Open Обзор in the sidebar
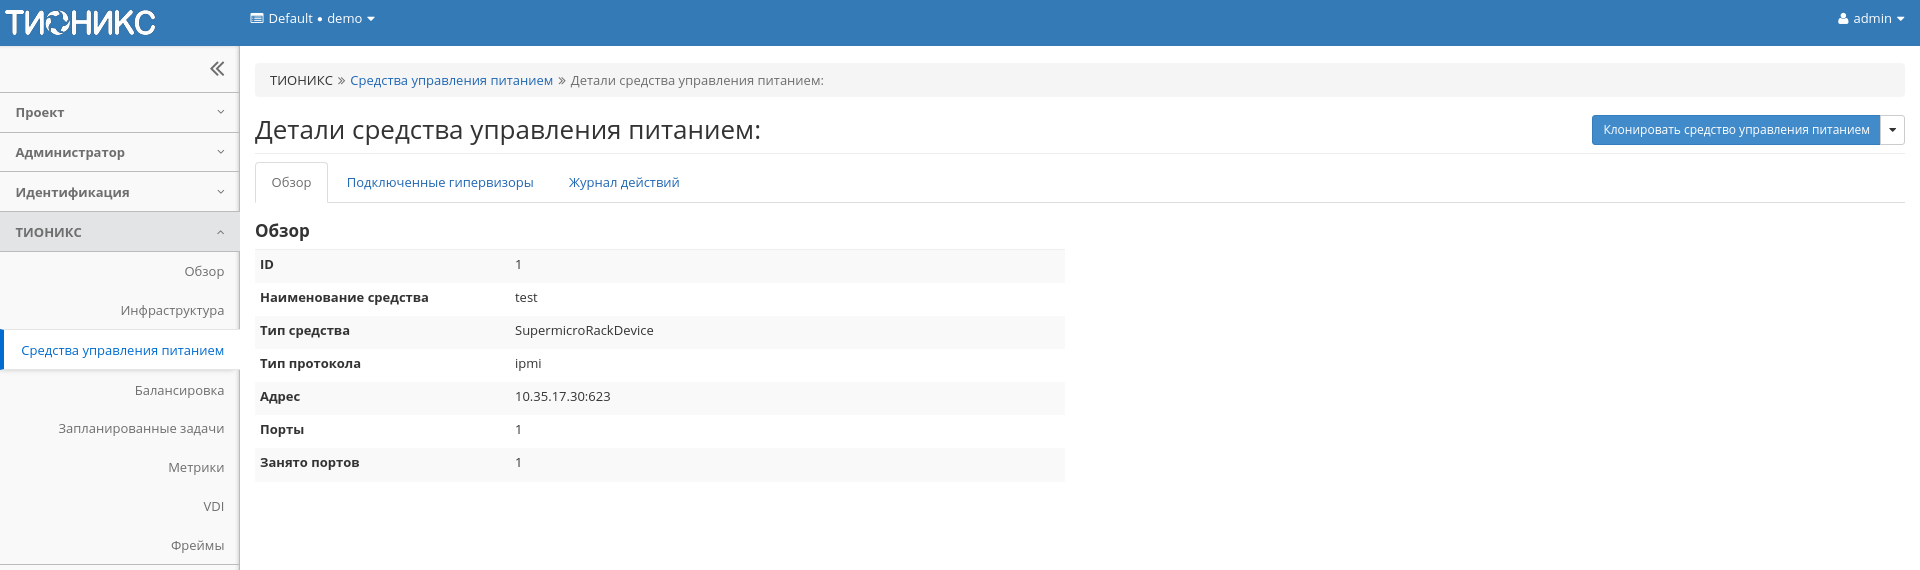Screen dimensions: 1920x570 point(204,272)
